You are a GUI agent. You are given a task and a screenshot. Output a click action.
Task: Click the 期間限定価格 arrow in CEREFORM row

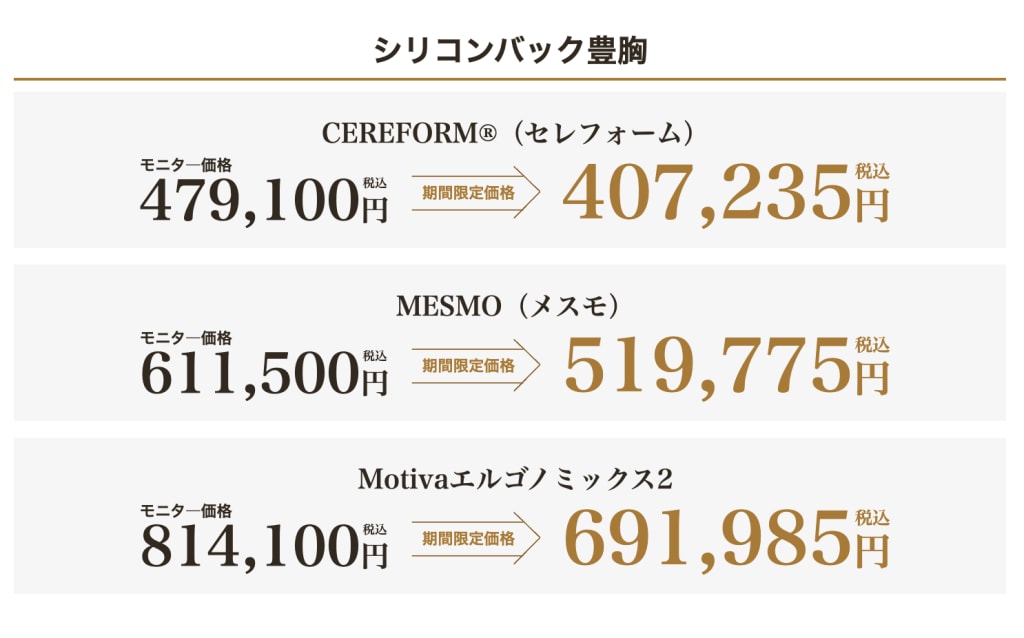point(476,193)
